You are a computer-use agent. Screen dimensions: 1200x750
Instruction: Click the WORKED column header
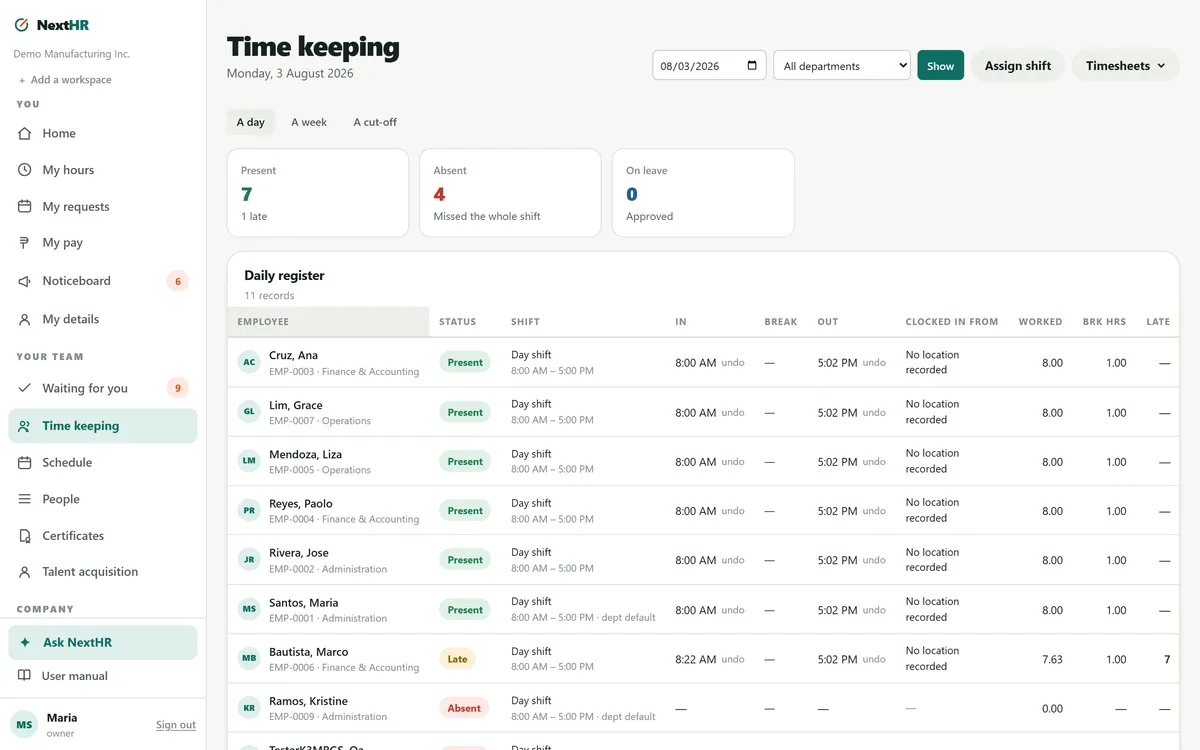tap(1041, 322)
